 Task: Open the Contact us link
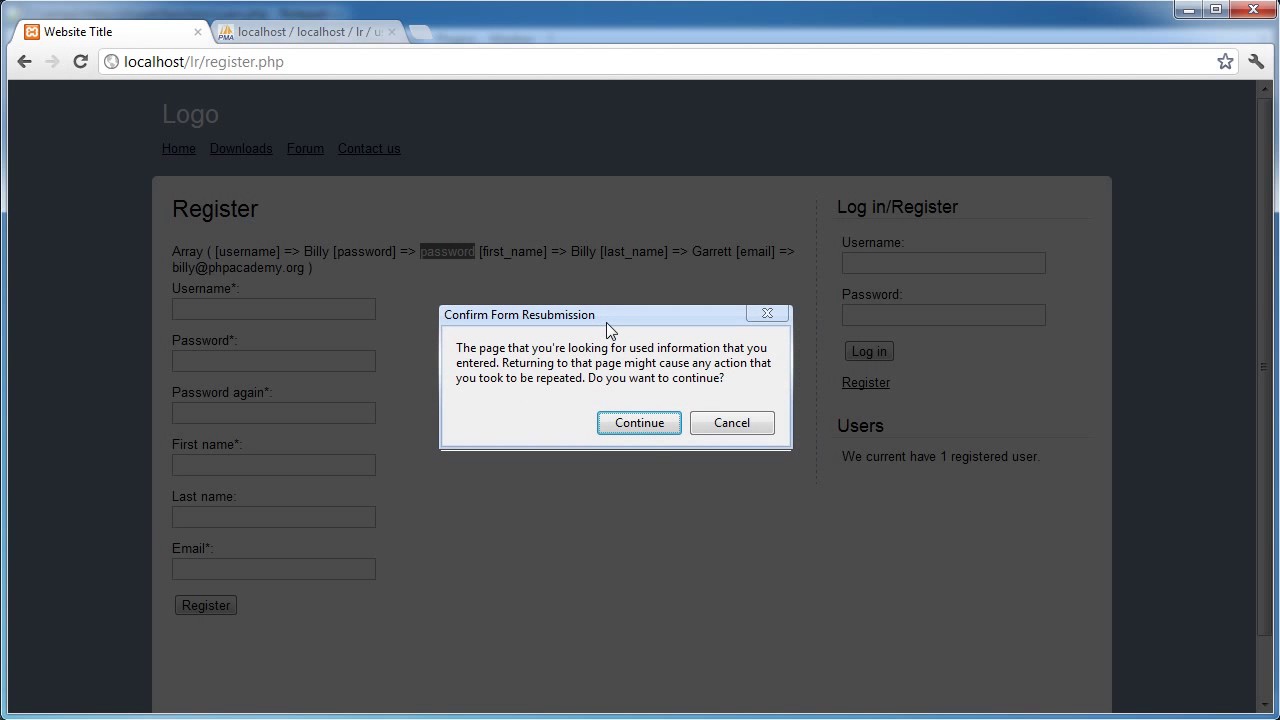coord(369,149)
